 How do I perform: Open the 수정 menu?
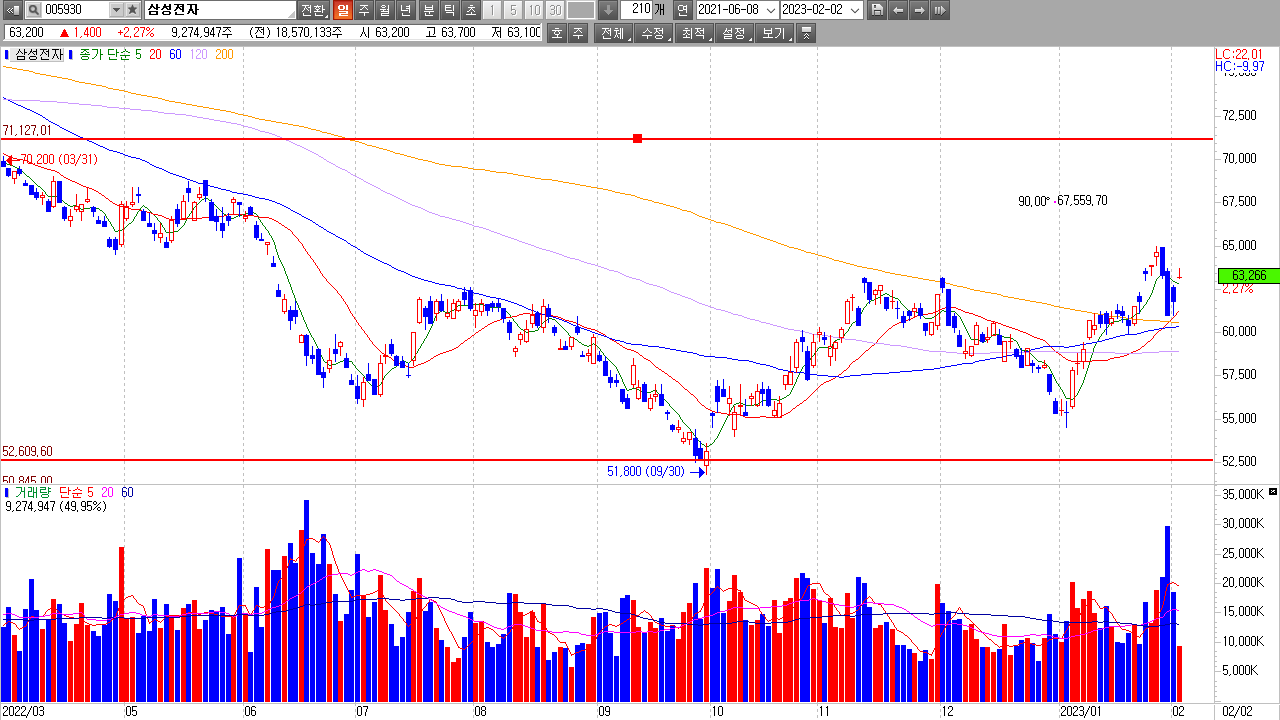(x=654, y=33)
